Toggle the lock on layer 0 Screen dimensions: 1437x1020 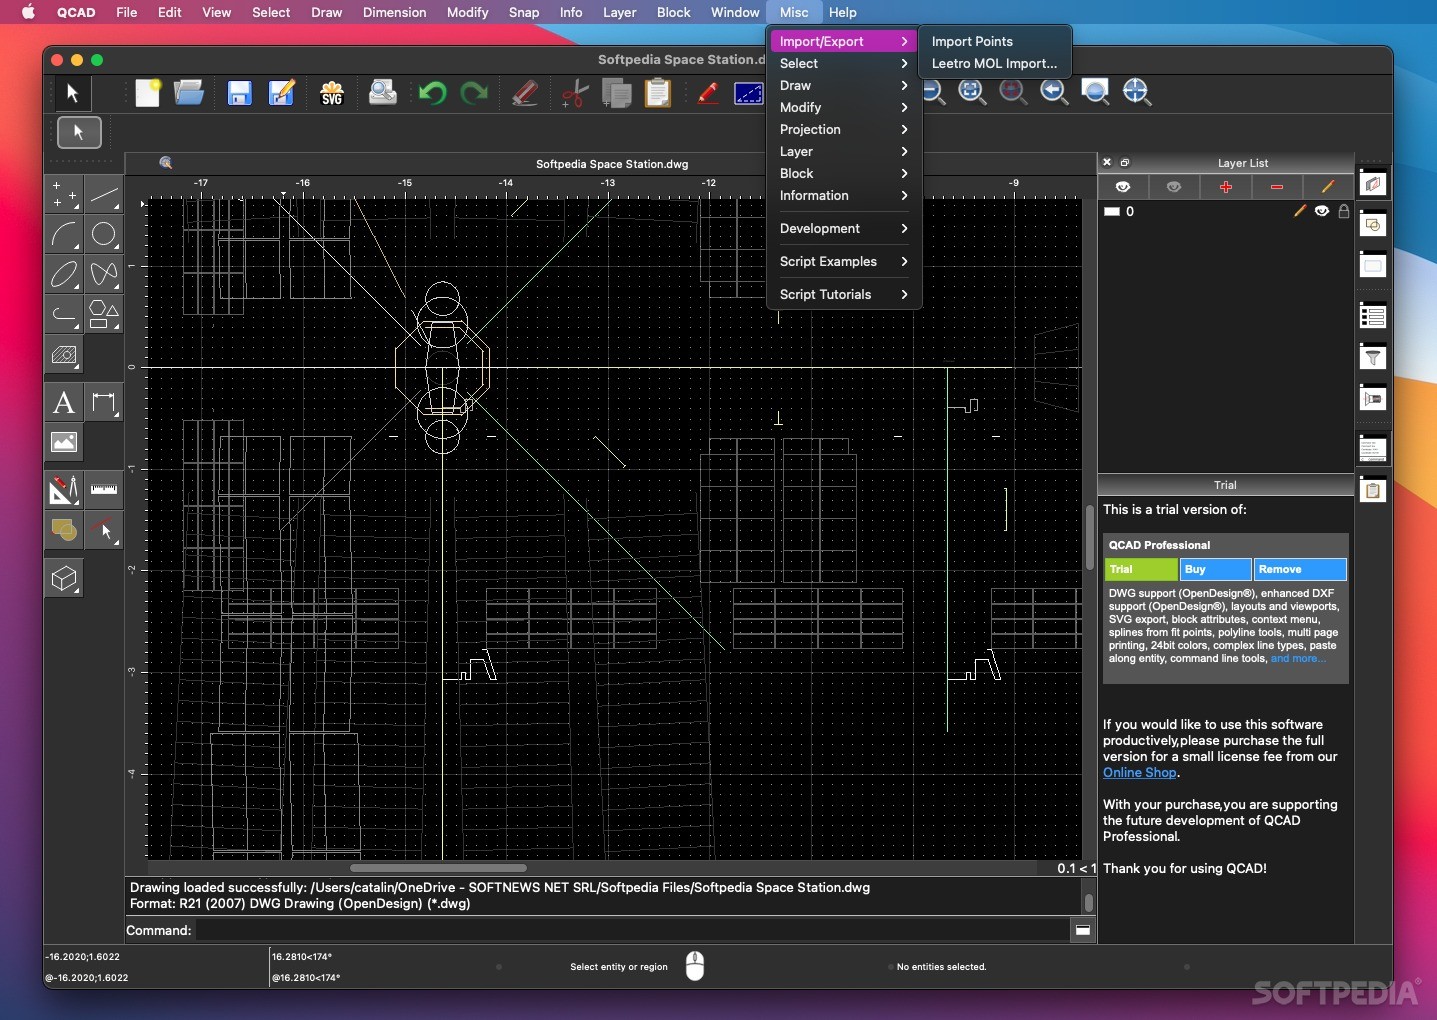[1344, 211]
